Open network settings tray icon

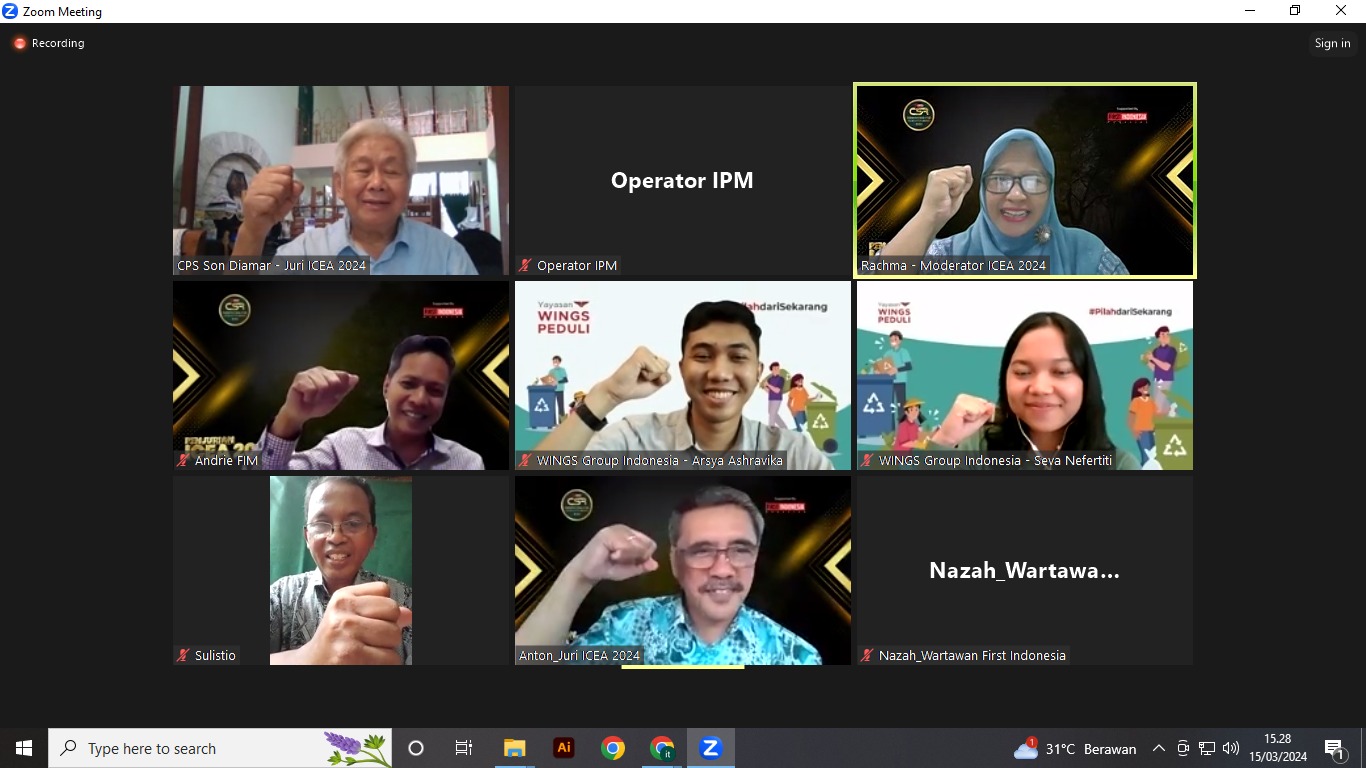tap(1207, 748)
